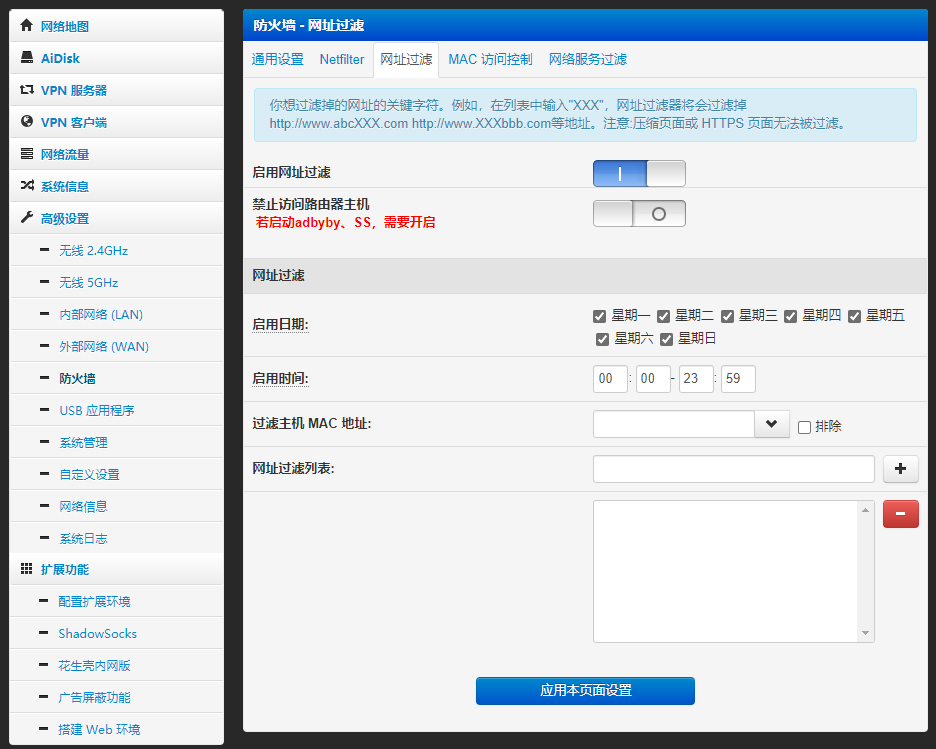Click the AiDisk drive icon
This screenshot has width=936, height=749.
[27, 58]
